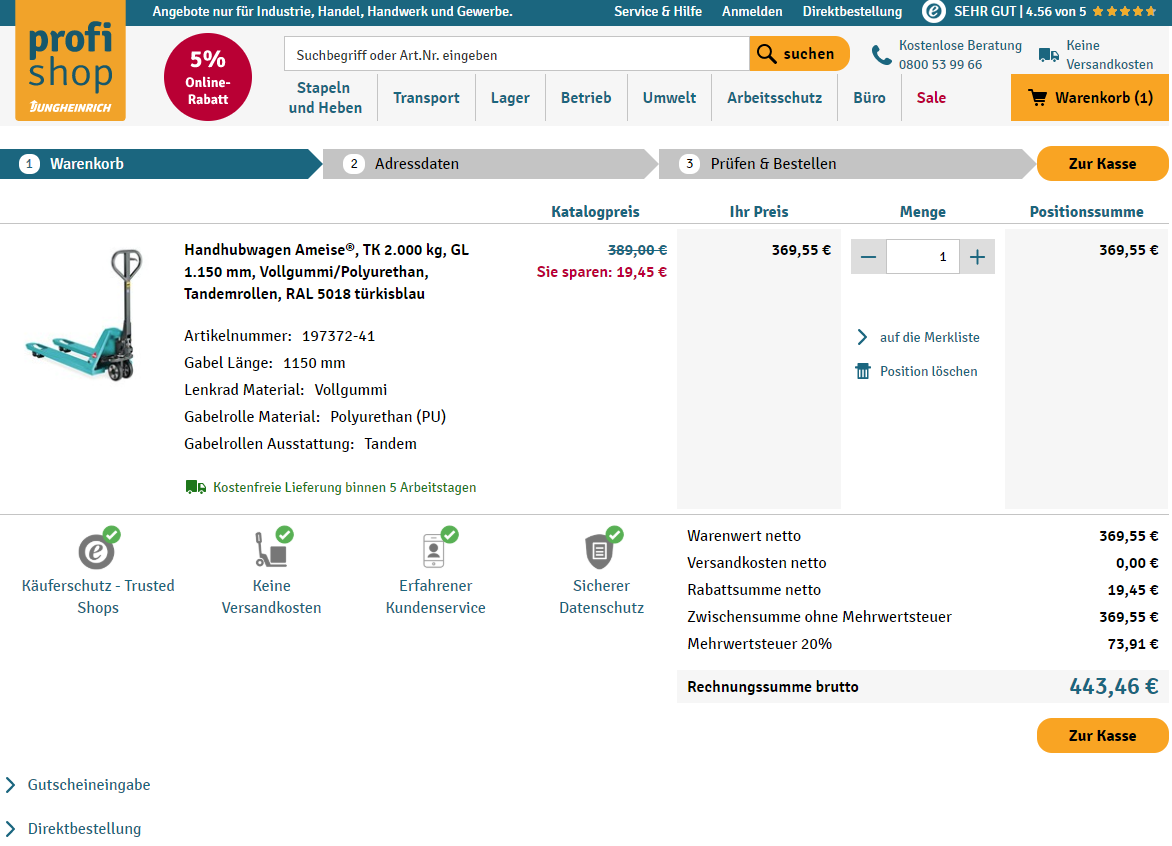This screenshot has height=846, width=1172.
Task: Click the Direktbestellung link in header
Action: [x=852, y=11]
